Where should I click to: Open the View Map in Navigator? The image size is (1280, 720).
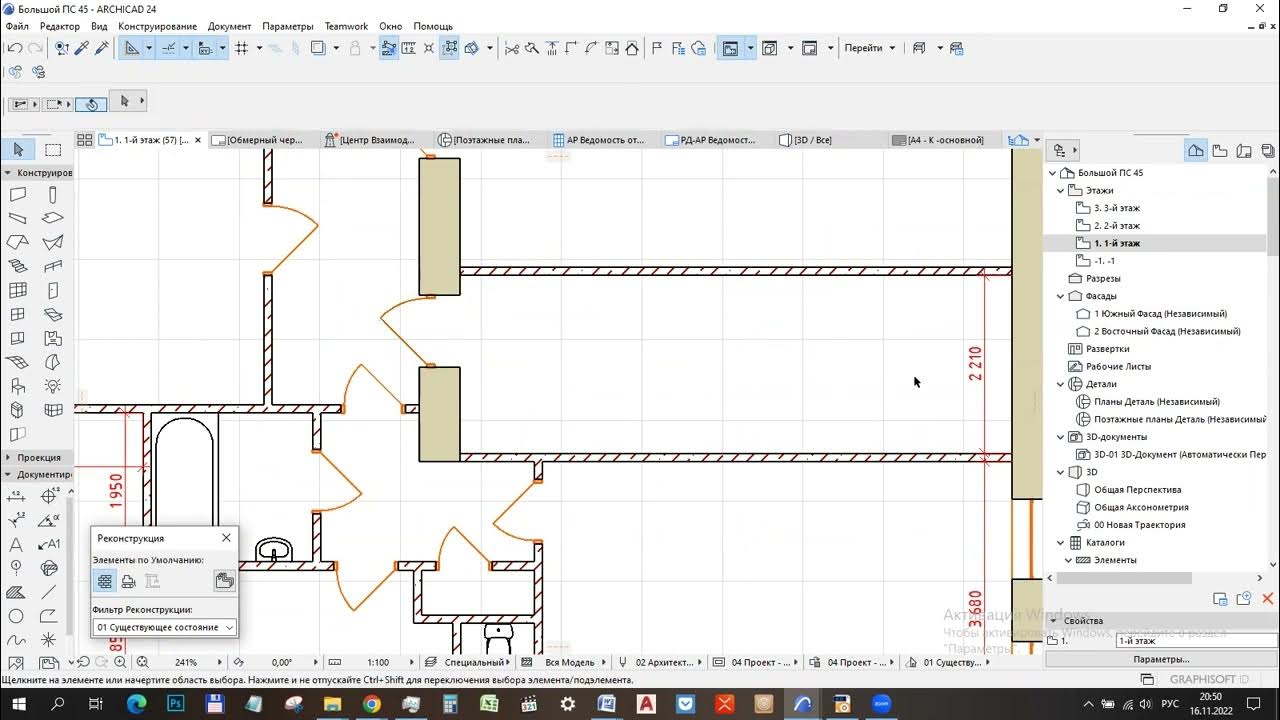point(1220,151)
